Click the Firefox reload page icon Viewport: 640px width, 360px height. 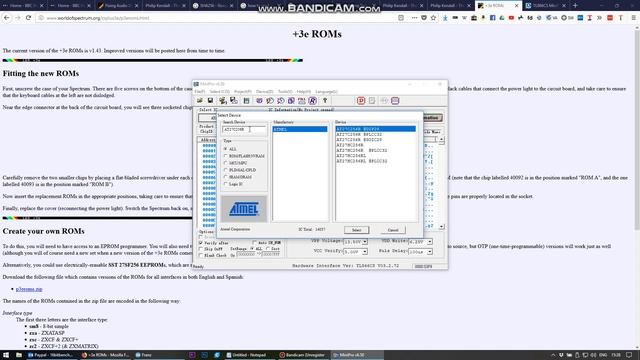[28, 18]
